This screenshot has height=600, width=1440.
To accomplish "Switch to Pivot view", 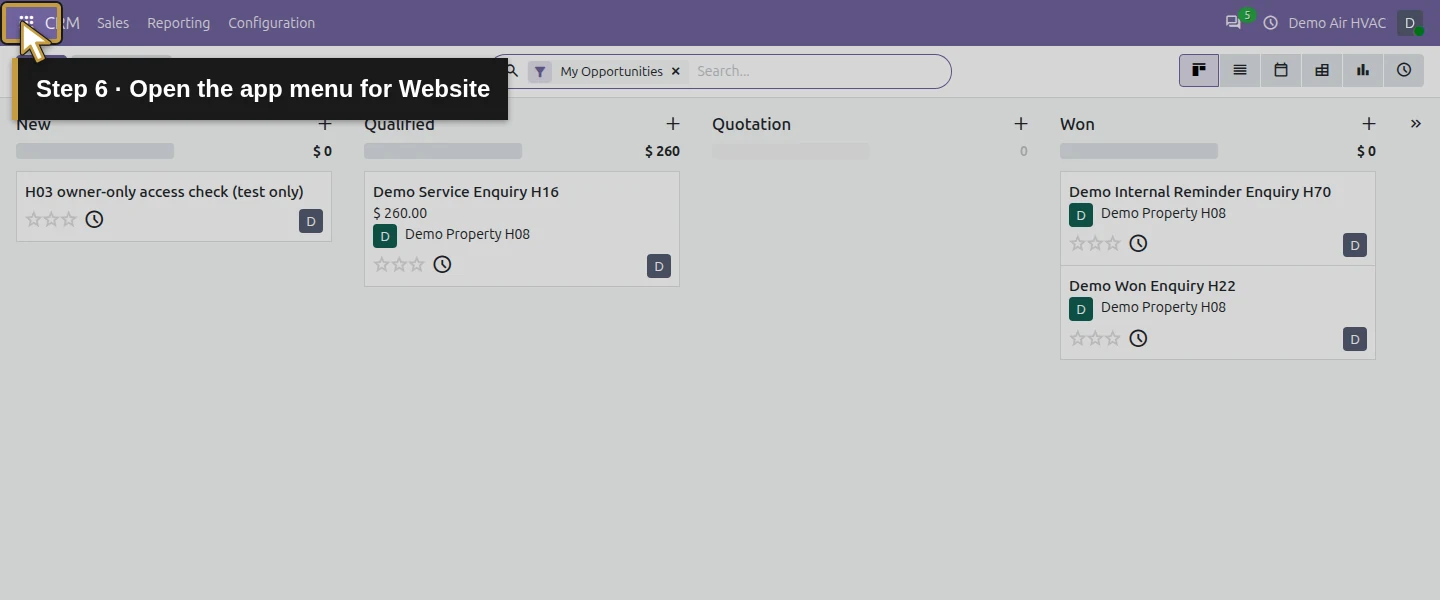I will pos(1322,70).
